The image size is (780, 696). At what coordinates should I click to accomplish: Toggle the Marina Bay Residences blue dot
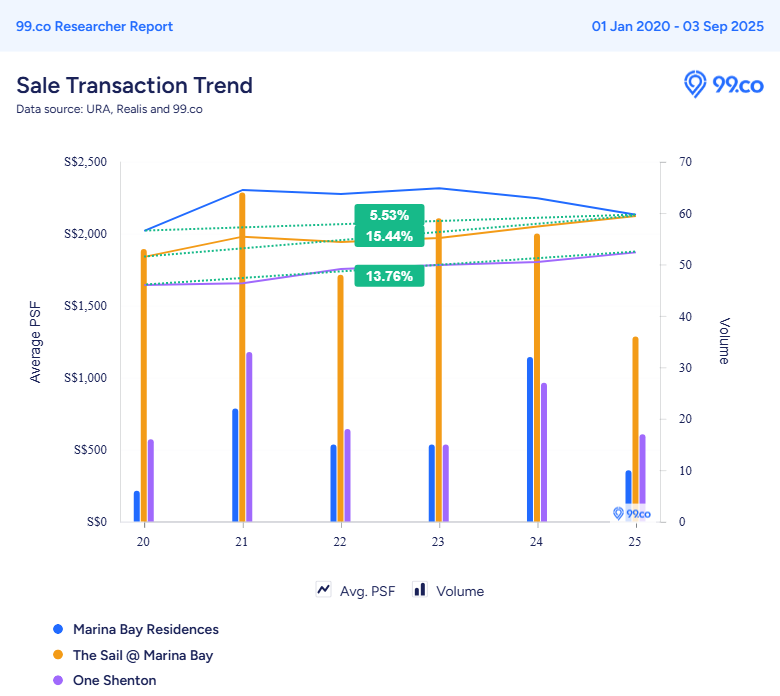coord(57,629)
